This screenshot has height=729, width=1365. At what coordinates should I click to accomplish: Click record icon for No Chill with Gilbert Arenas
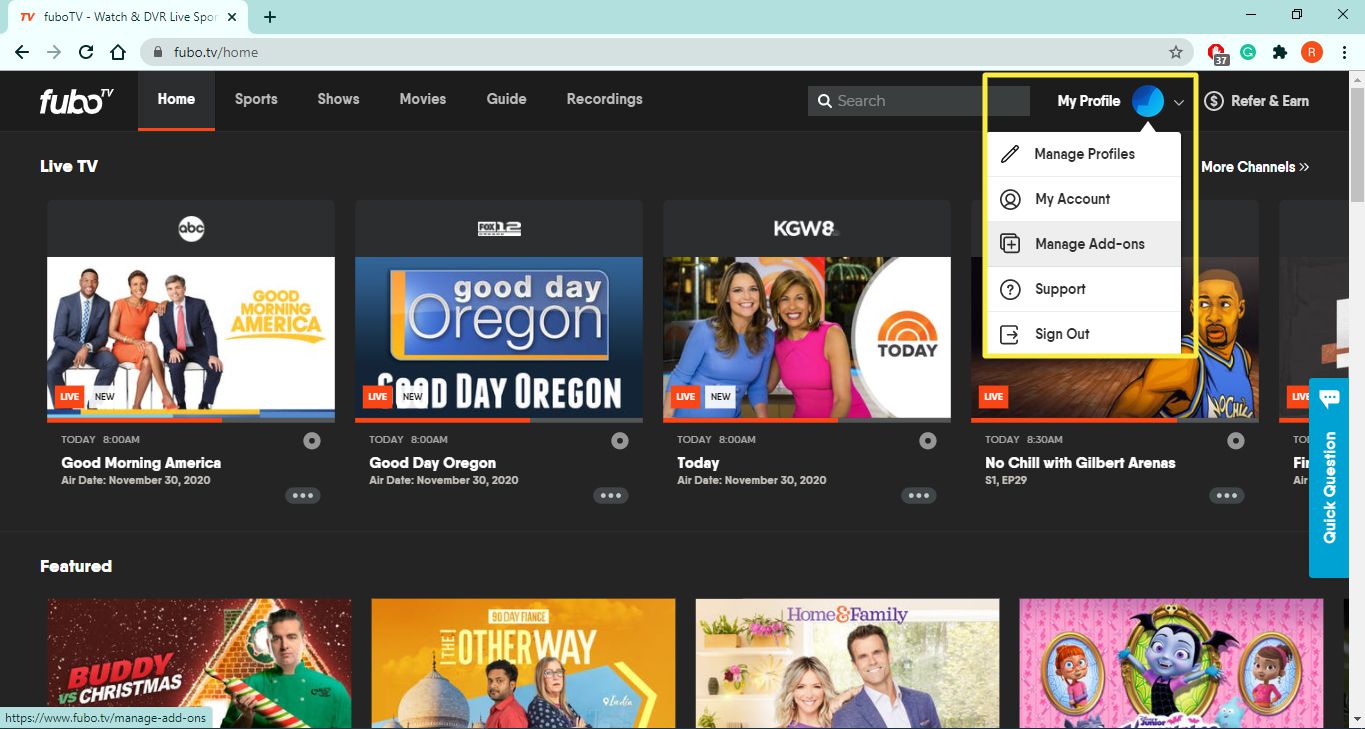click(1236, 440)
